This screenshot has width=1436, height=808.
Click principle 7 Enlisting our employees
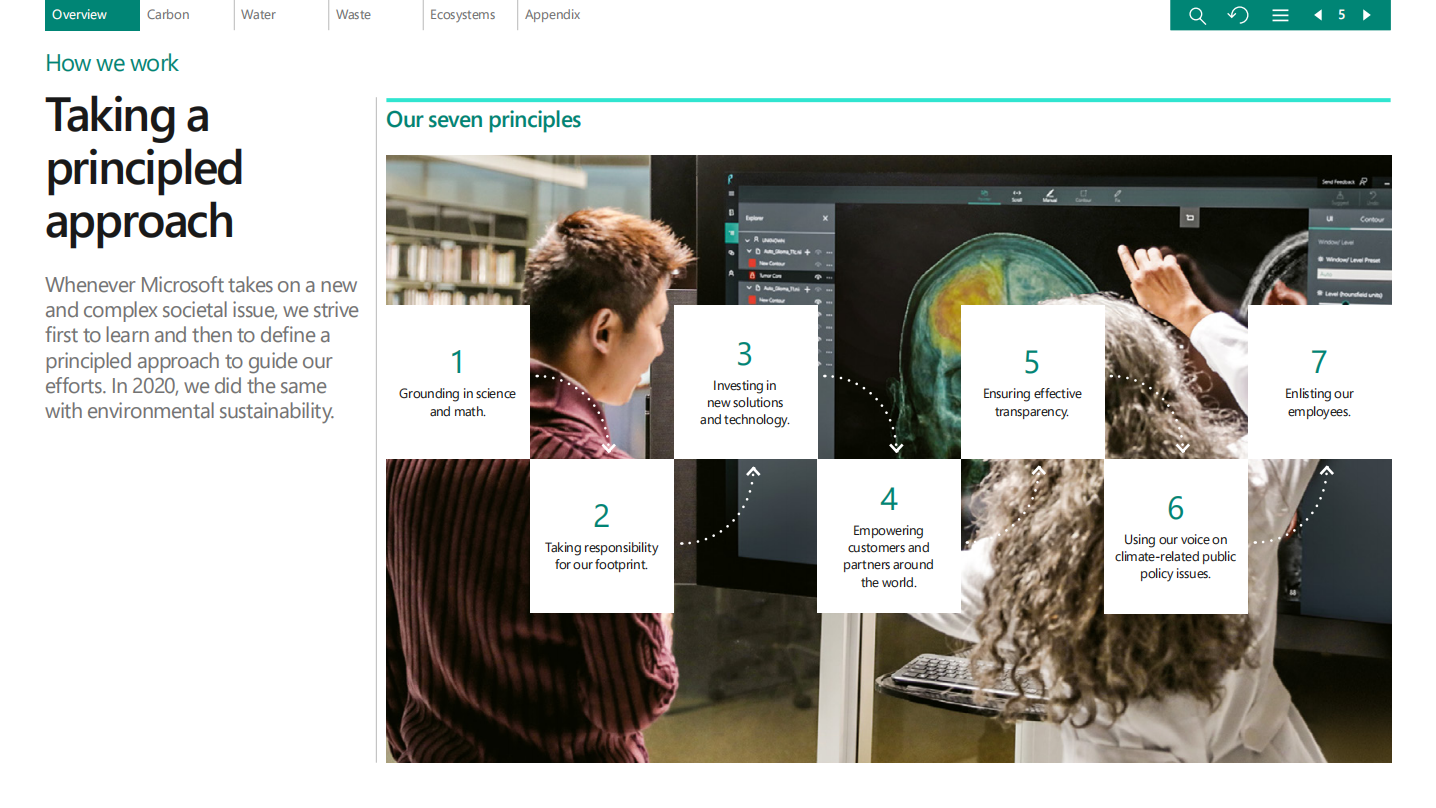tap(1319, 382)
